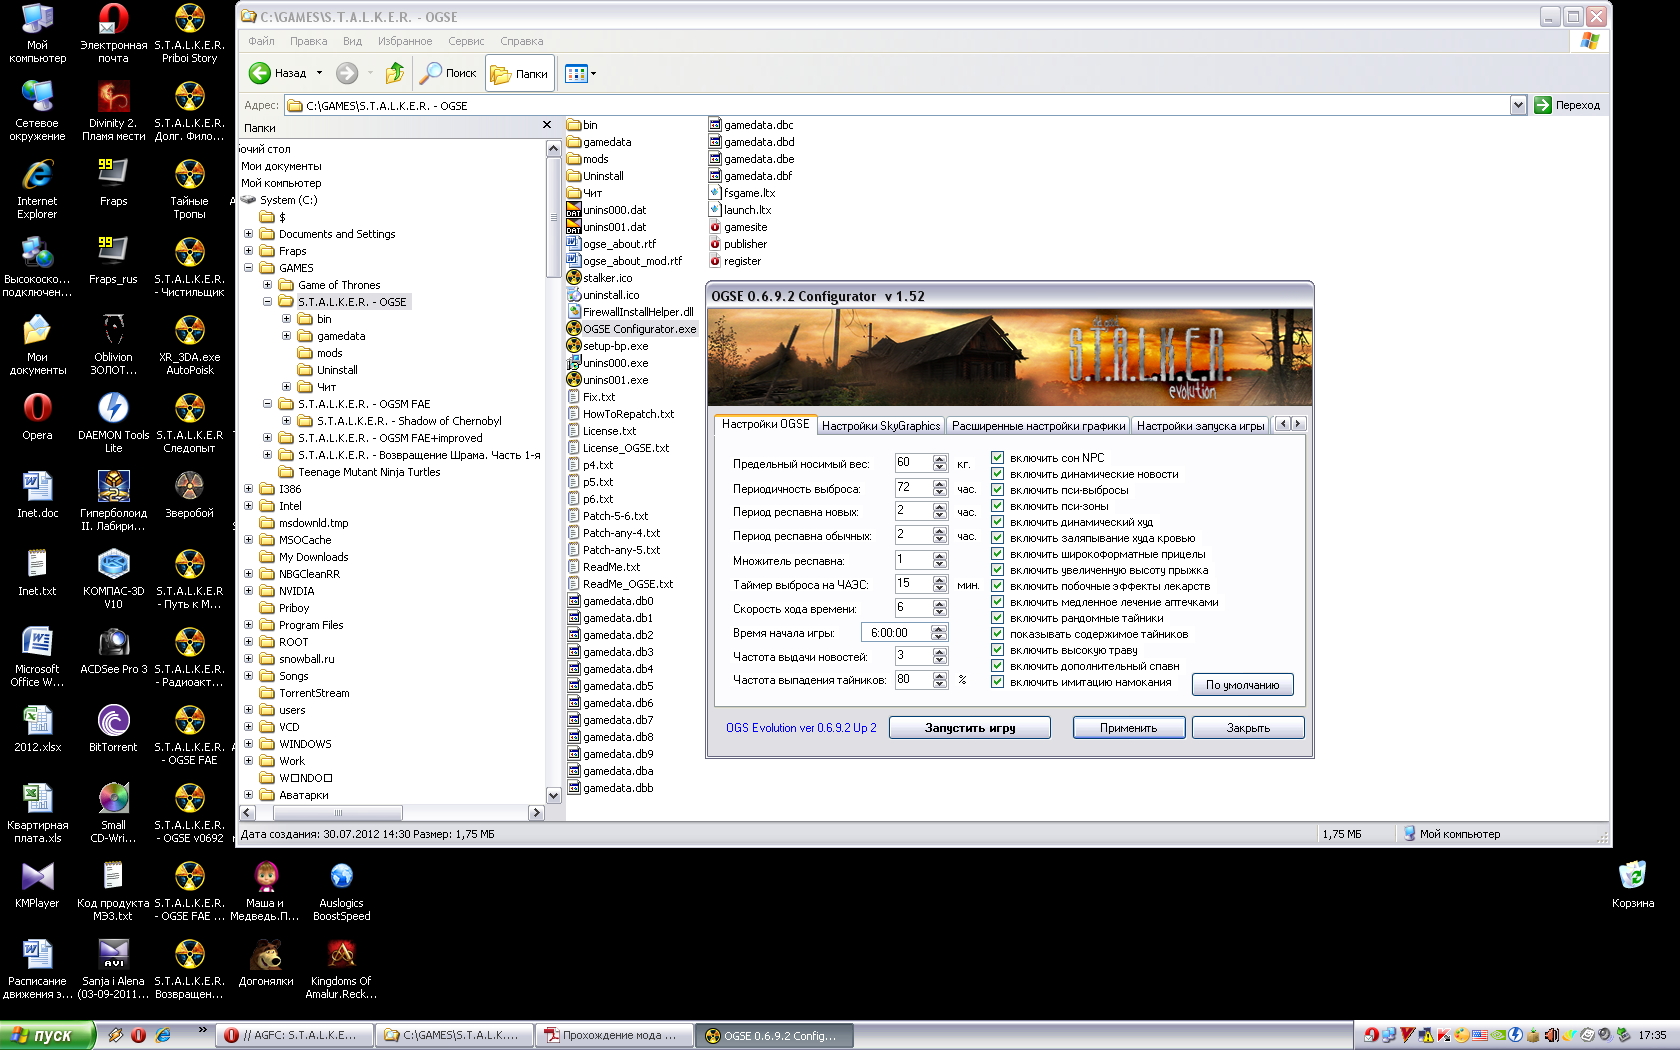Click the Применить button
This screenshot has width=1680, height=1050.
click(x=1128, y=728)
